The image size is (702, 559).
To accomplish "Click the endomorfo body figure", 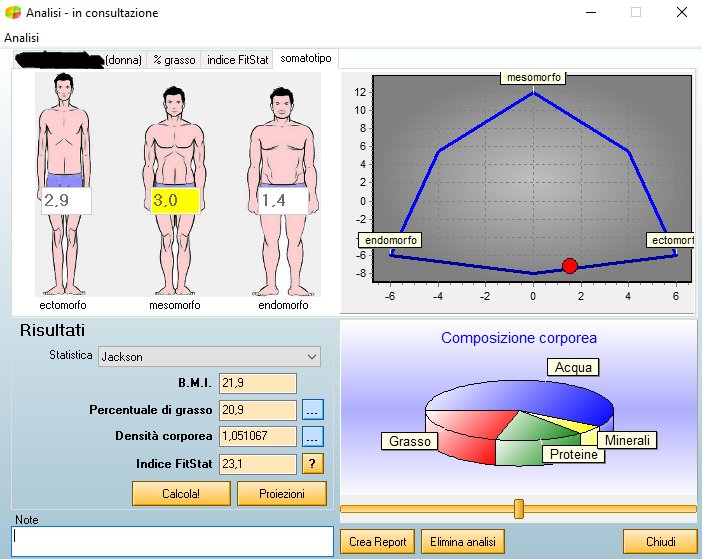I will pos(283,192).
